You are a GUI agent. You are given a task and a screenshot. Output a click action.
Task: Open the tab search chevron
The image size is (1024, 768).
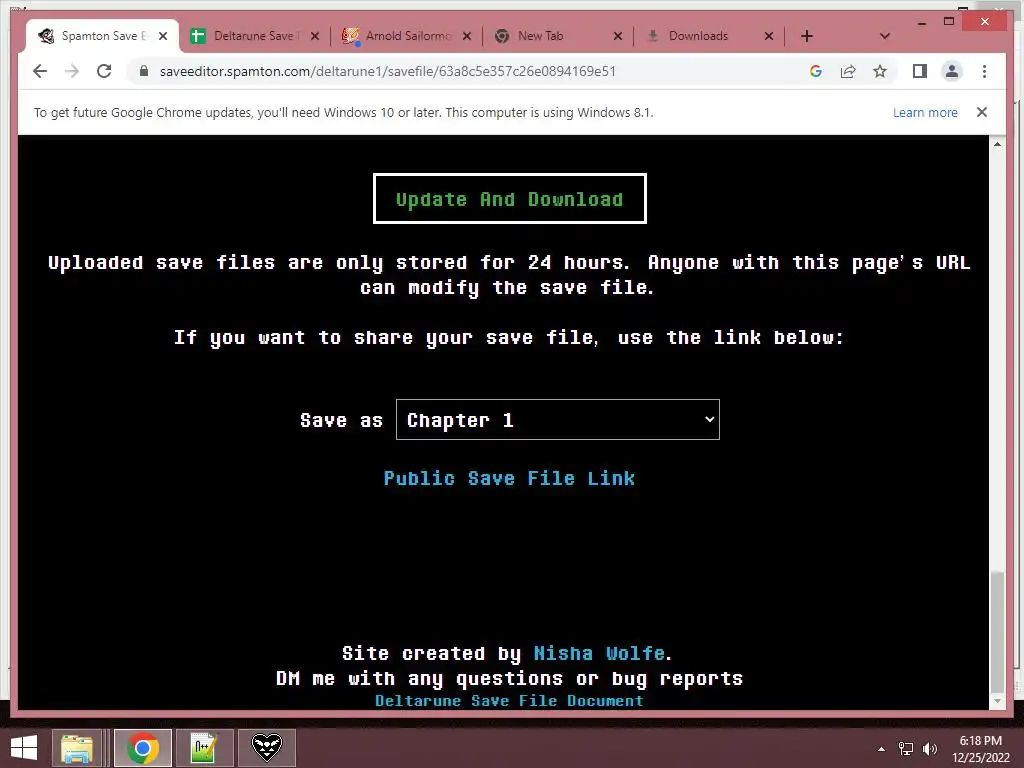[885, 36]
